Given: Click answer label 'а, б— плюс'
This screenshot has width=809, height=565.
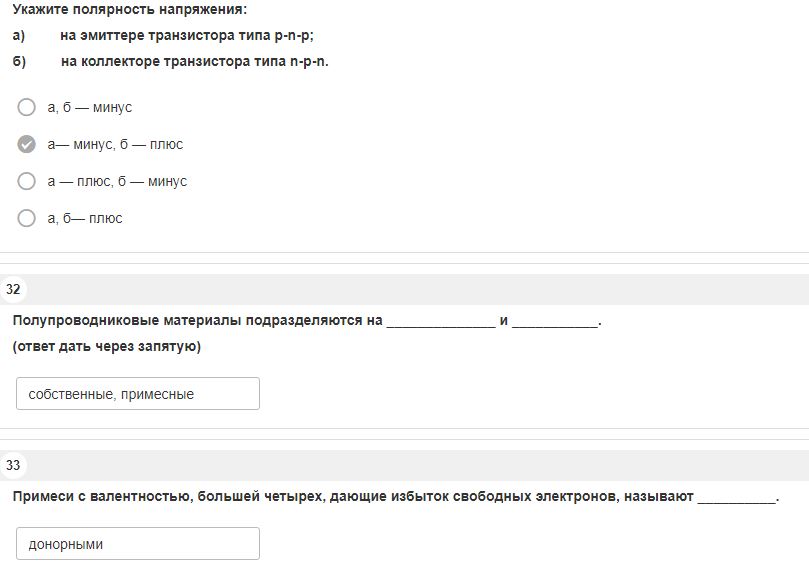Looking at the screenshot, I should [x=85, y=218].
